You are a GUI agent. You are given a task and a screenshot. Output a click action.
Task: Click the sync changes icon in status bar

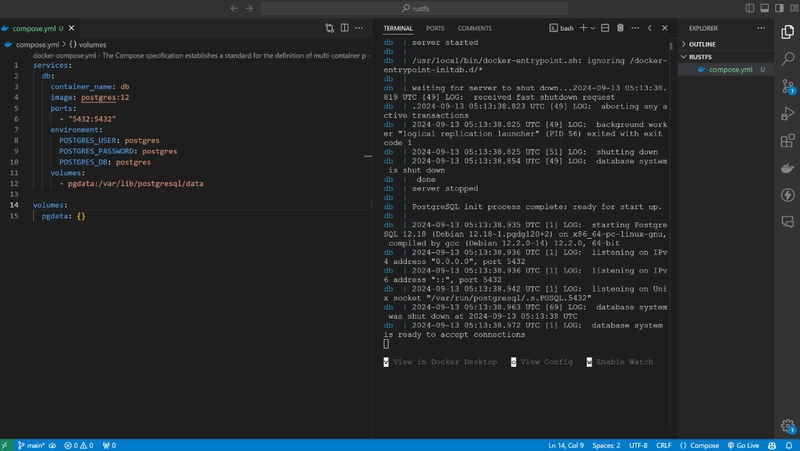(52, 445)
